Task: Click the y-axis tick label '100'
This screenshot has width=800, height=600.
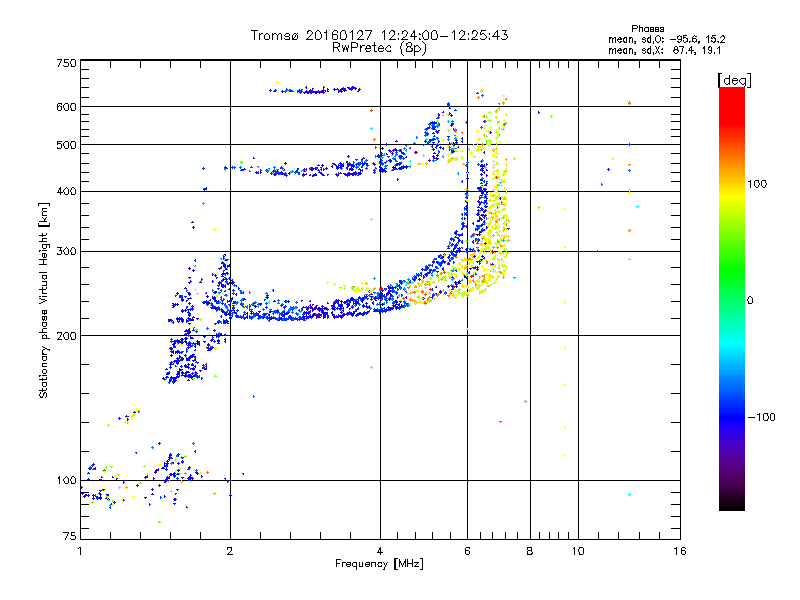Action: [x=66, y=480]
